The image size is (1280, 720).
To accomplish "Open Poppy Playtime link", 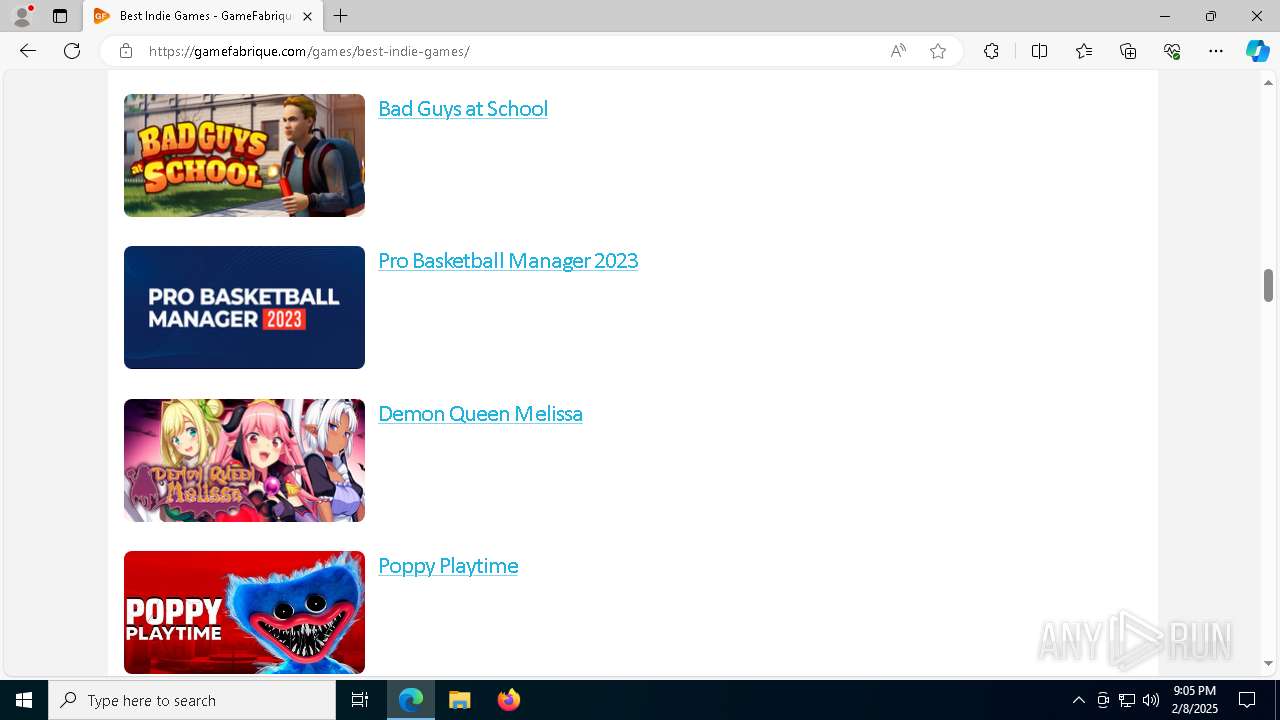I will point(448,566).
